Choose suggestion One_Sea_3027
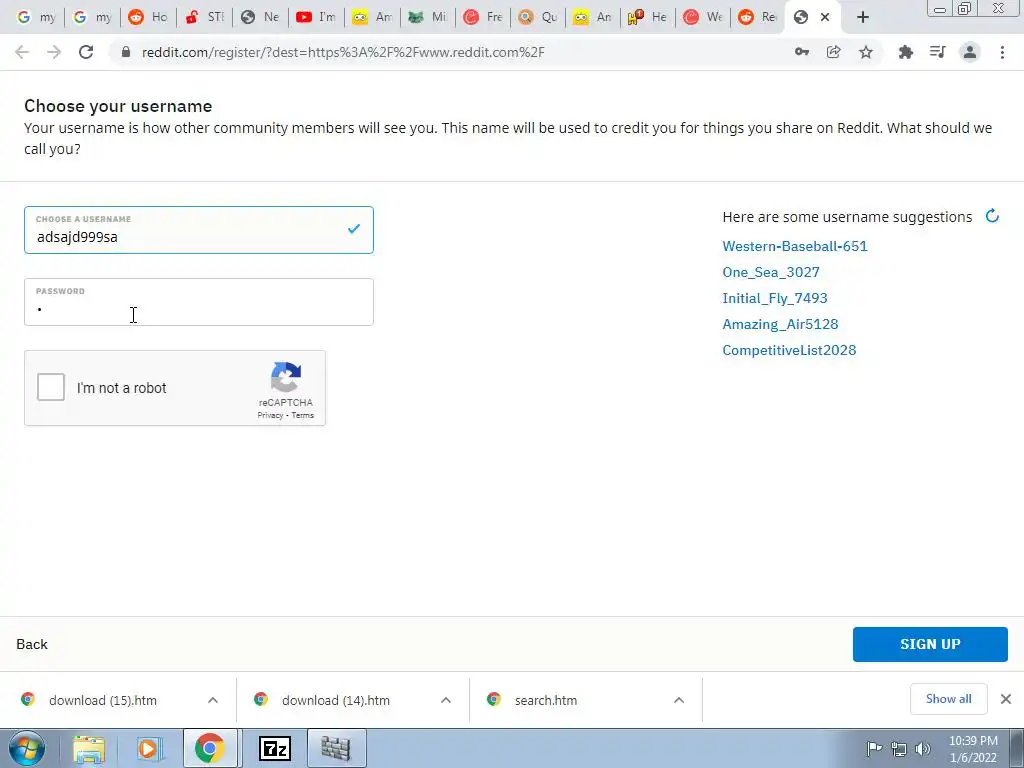The height and width of the screenshot is (768, 1024). tap(771, 272)
